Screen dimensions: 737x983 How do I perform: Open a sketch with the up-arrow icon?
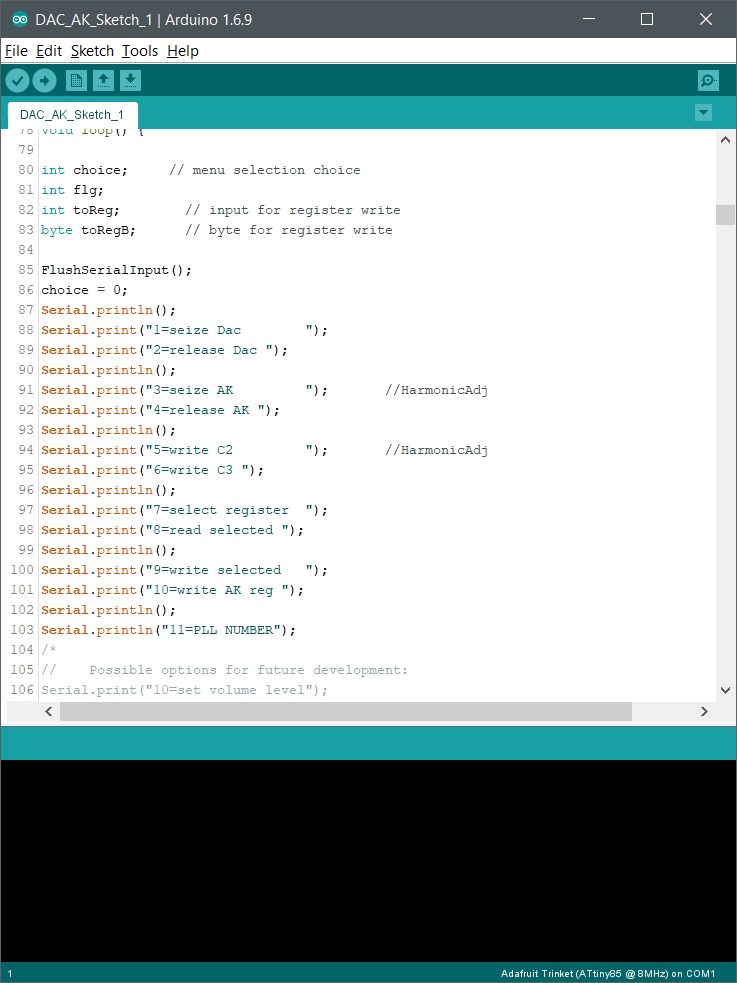103,80
